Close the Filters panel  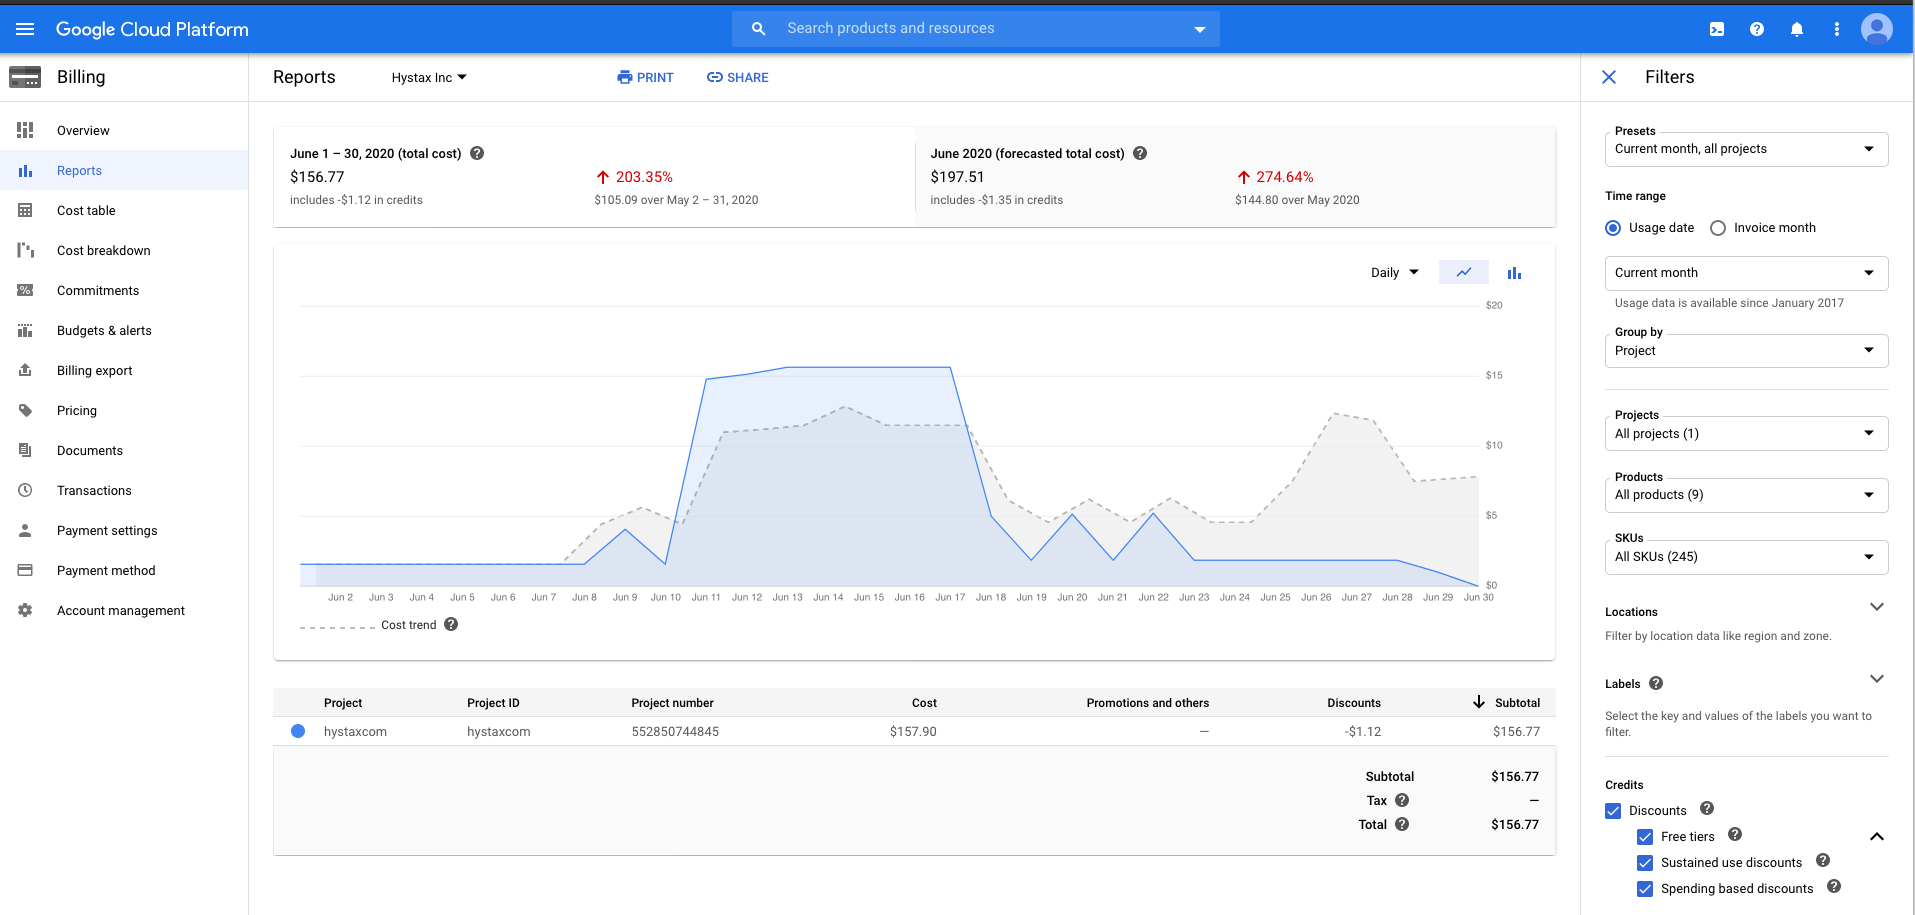pos(1609,77)
